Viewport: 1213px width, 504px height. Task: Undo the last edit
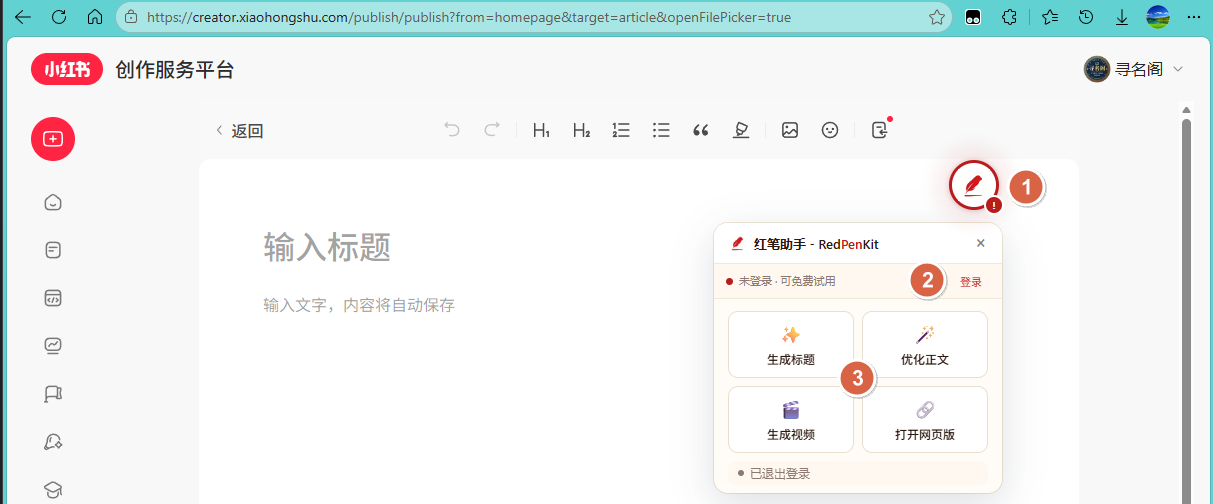coord(452,130)
